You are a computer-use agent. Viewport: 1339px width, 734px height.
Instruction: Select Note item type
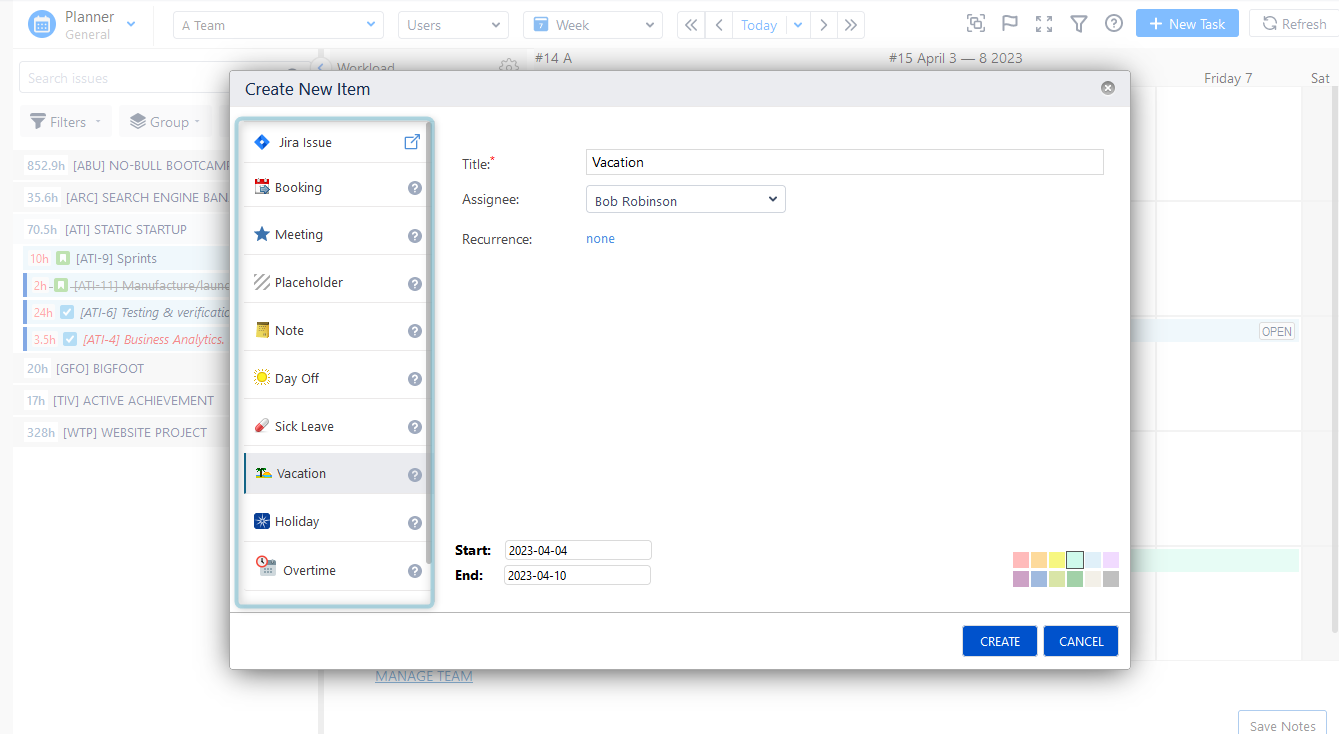[336, 331]
